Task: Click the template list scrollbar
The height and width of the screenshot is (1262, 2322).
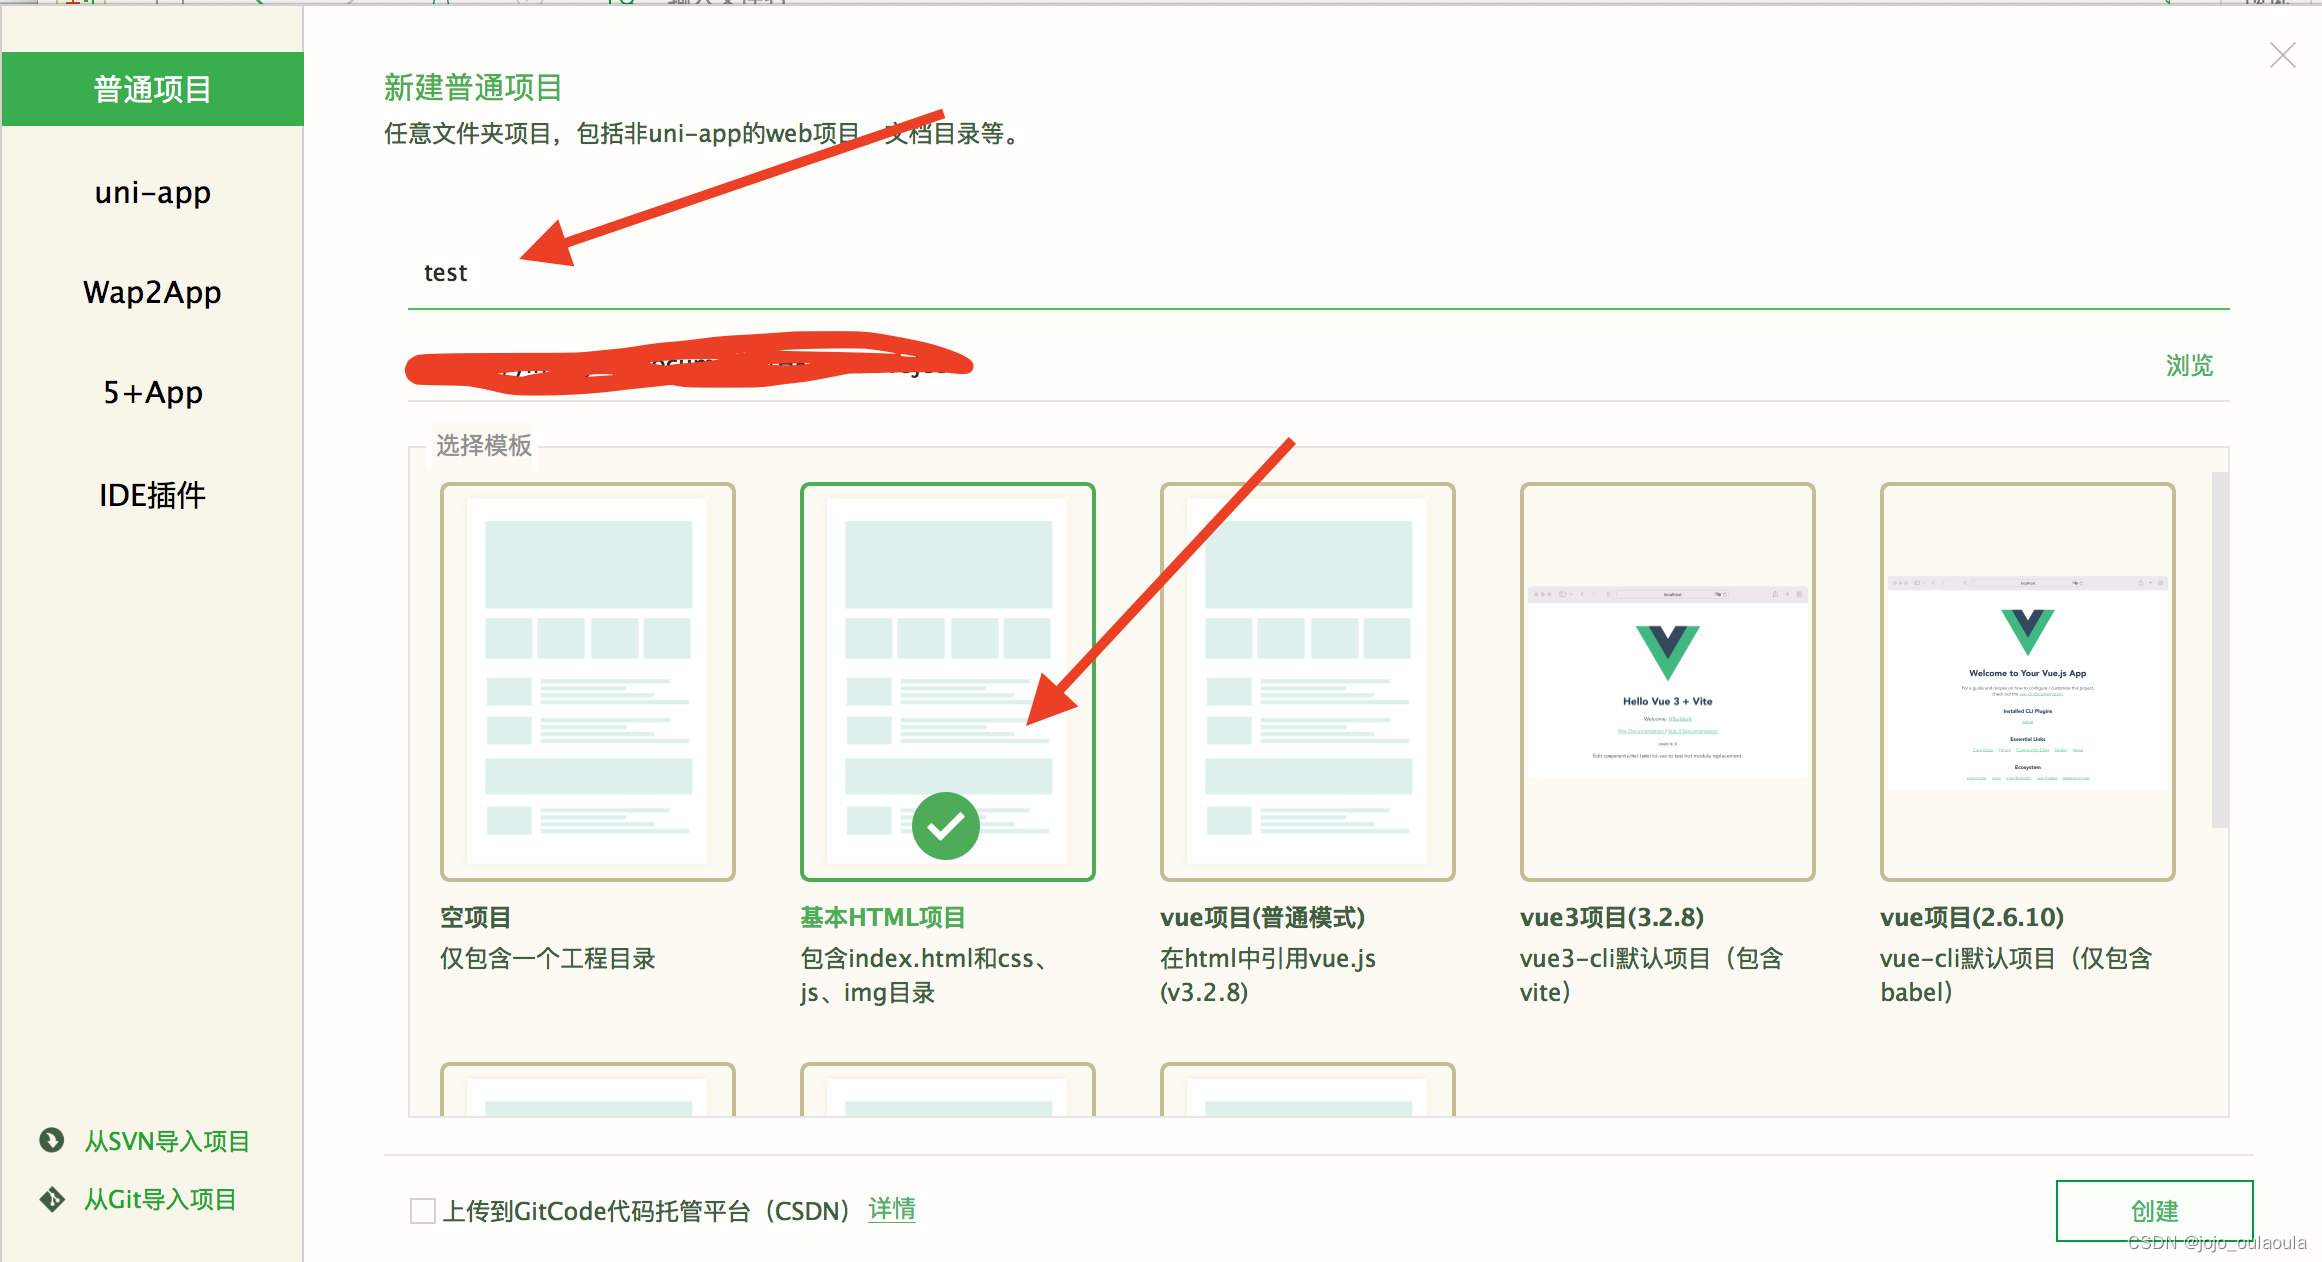Action: coord(2219,650)
